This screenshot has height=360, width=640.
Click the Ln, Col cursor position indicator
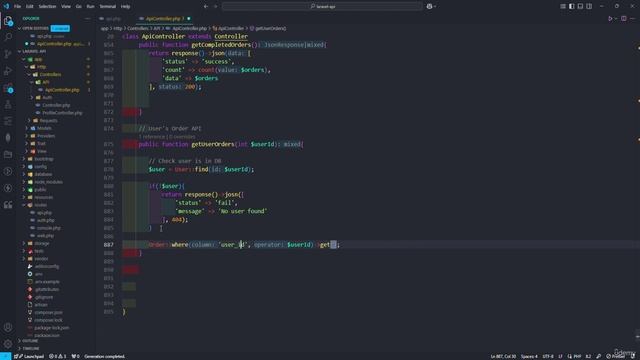503,356
